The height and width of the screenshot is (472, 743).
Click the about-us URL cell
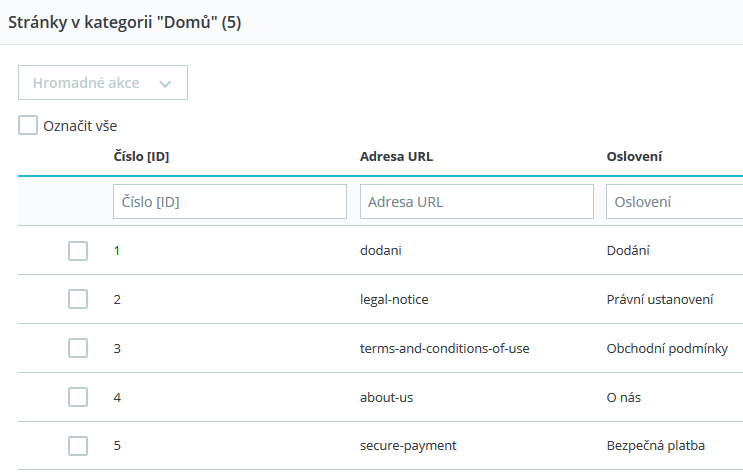(386, 397)
